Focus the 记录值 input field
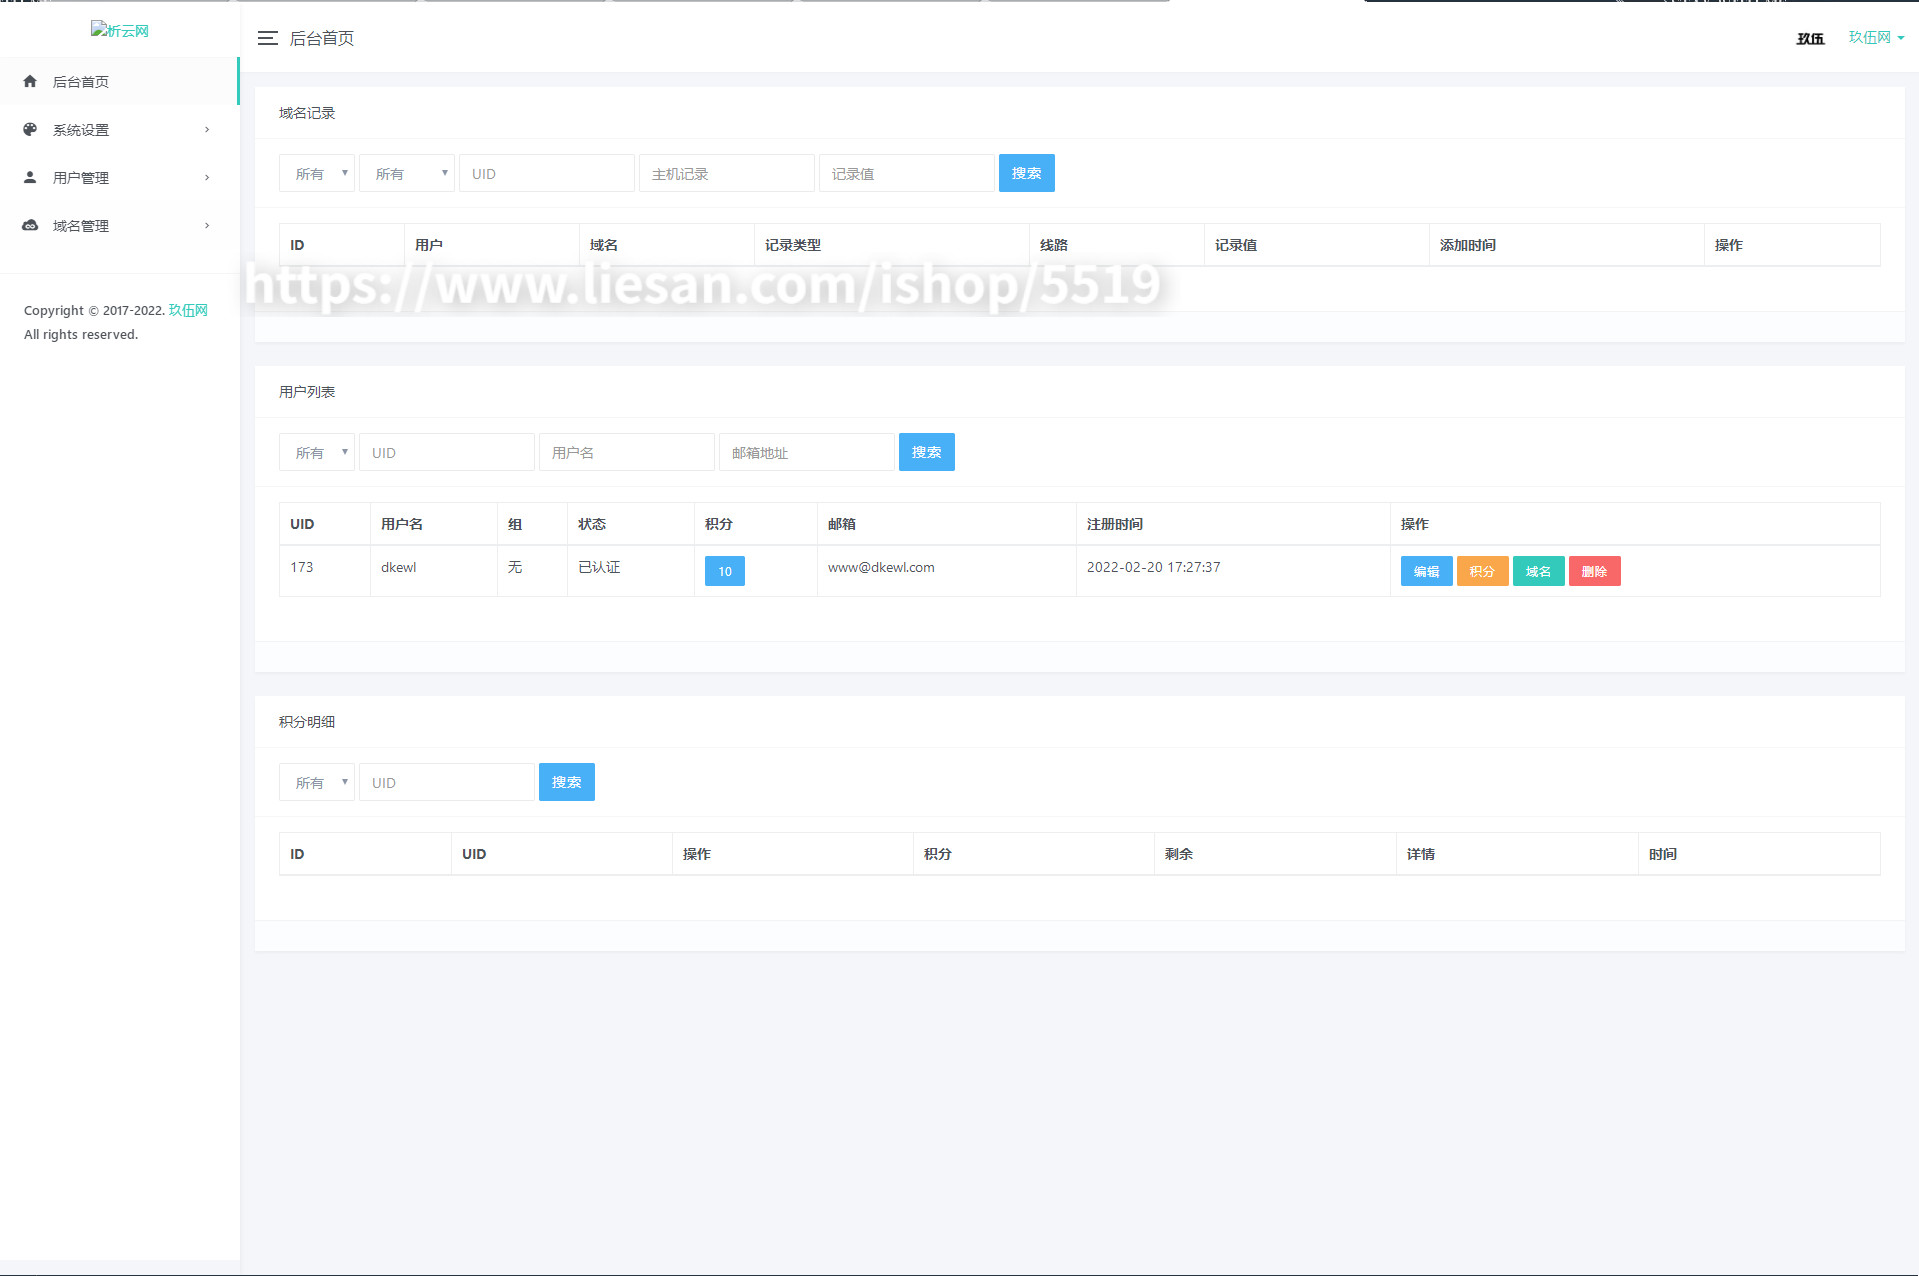 click(x=907, y=173)
